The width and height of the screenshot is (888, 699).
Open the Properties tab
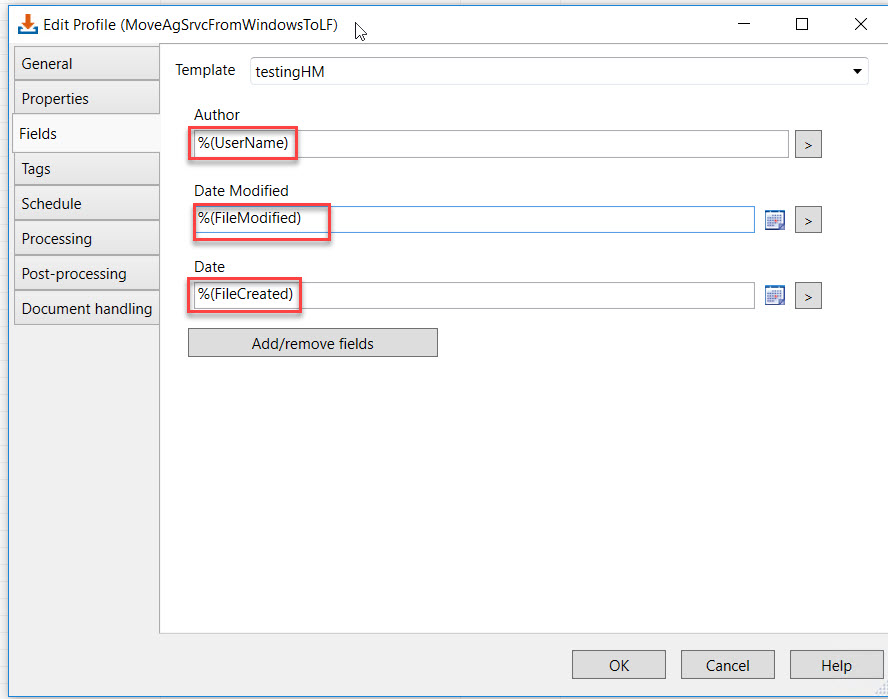click(x=87, y=99)
